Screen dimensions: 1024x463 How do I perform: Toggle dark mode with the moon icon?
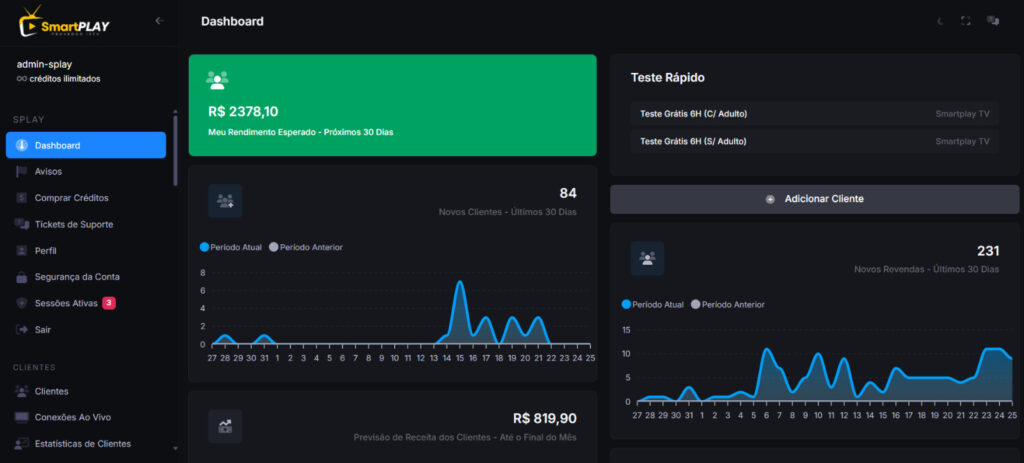[940, 21]
